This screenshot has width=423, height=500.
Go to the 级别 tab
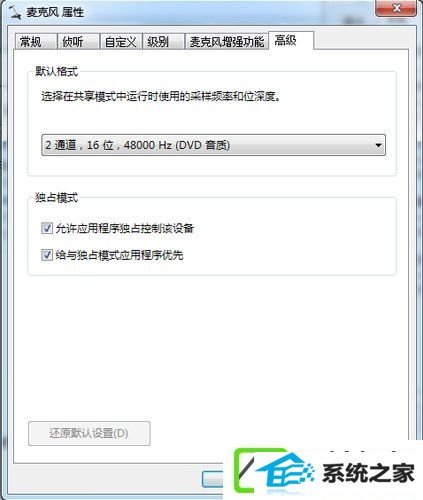(163, 42)
